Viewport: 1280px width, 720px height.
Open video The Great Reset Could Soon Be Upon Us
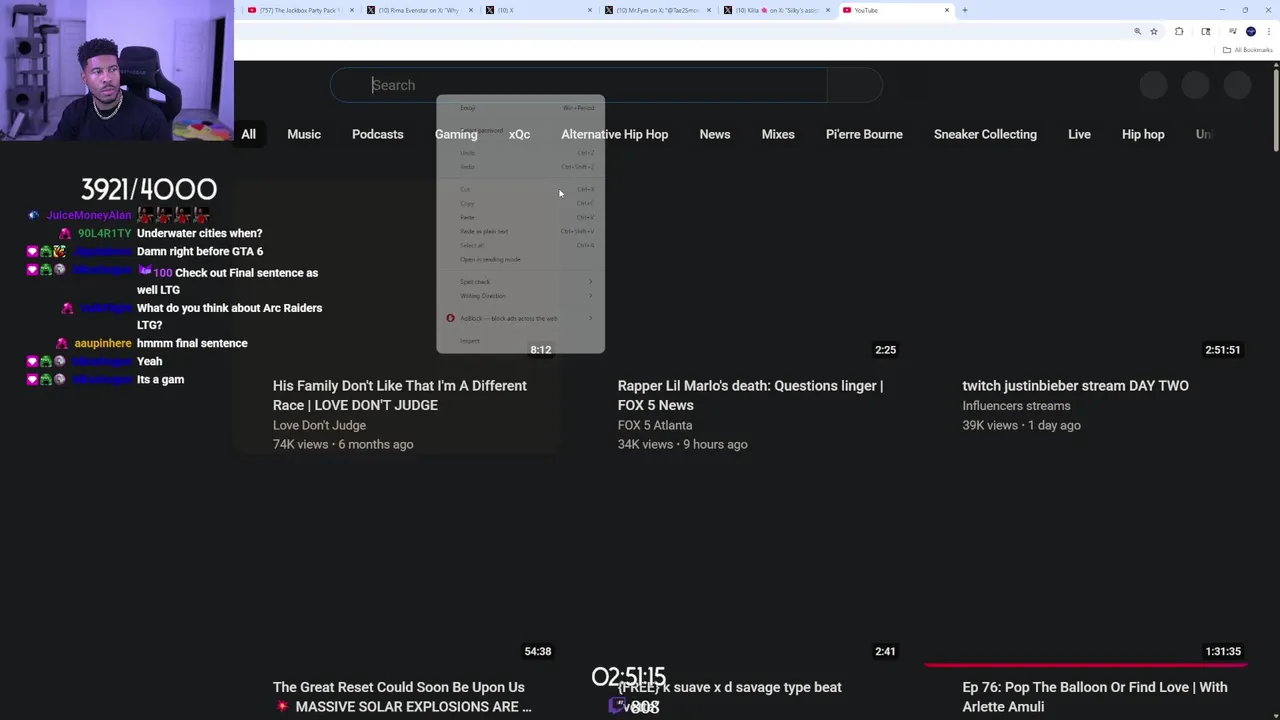[402, 696]
